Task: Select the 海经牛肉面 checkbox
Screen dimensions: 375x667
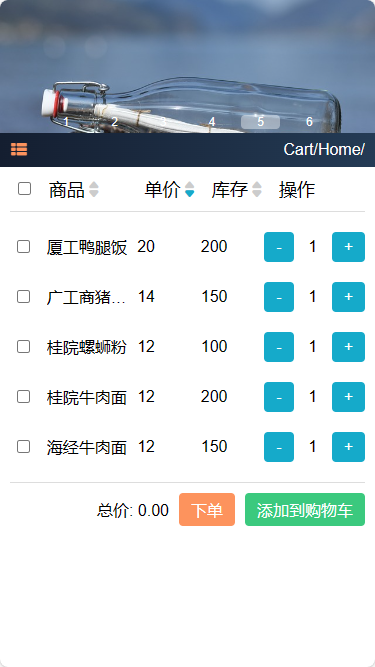Action: [23, 447]
